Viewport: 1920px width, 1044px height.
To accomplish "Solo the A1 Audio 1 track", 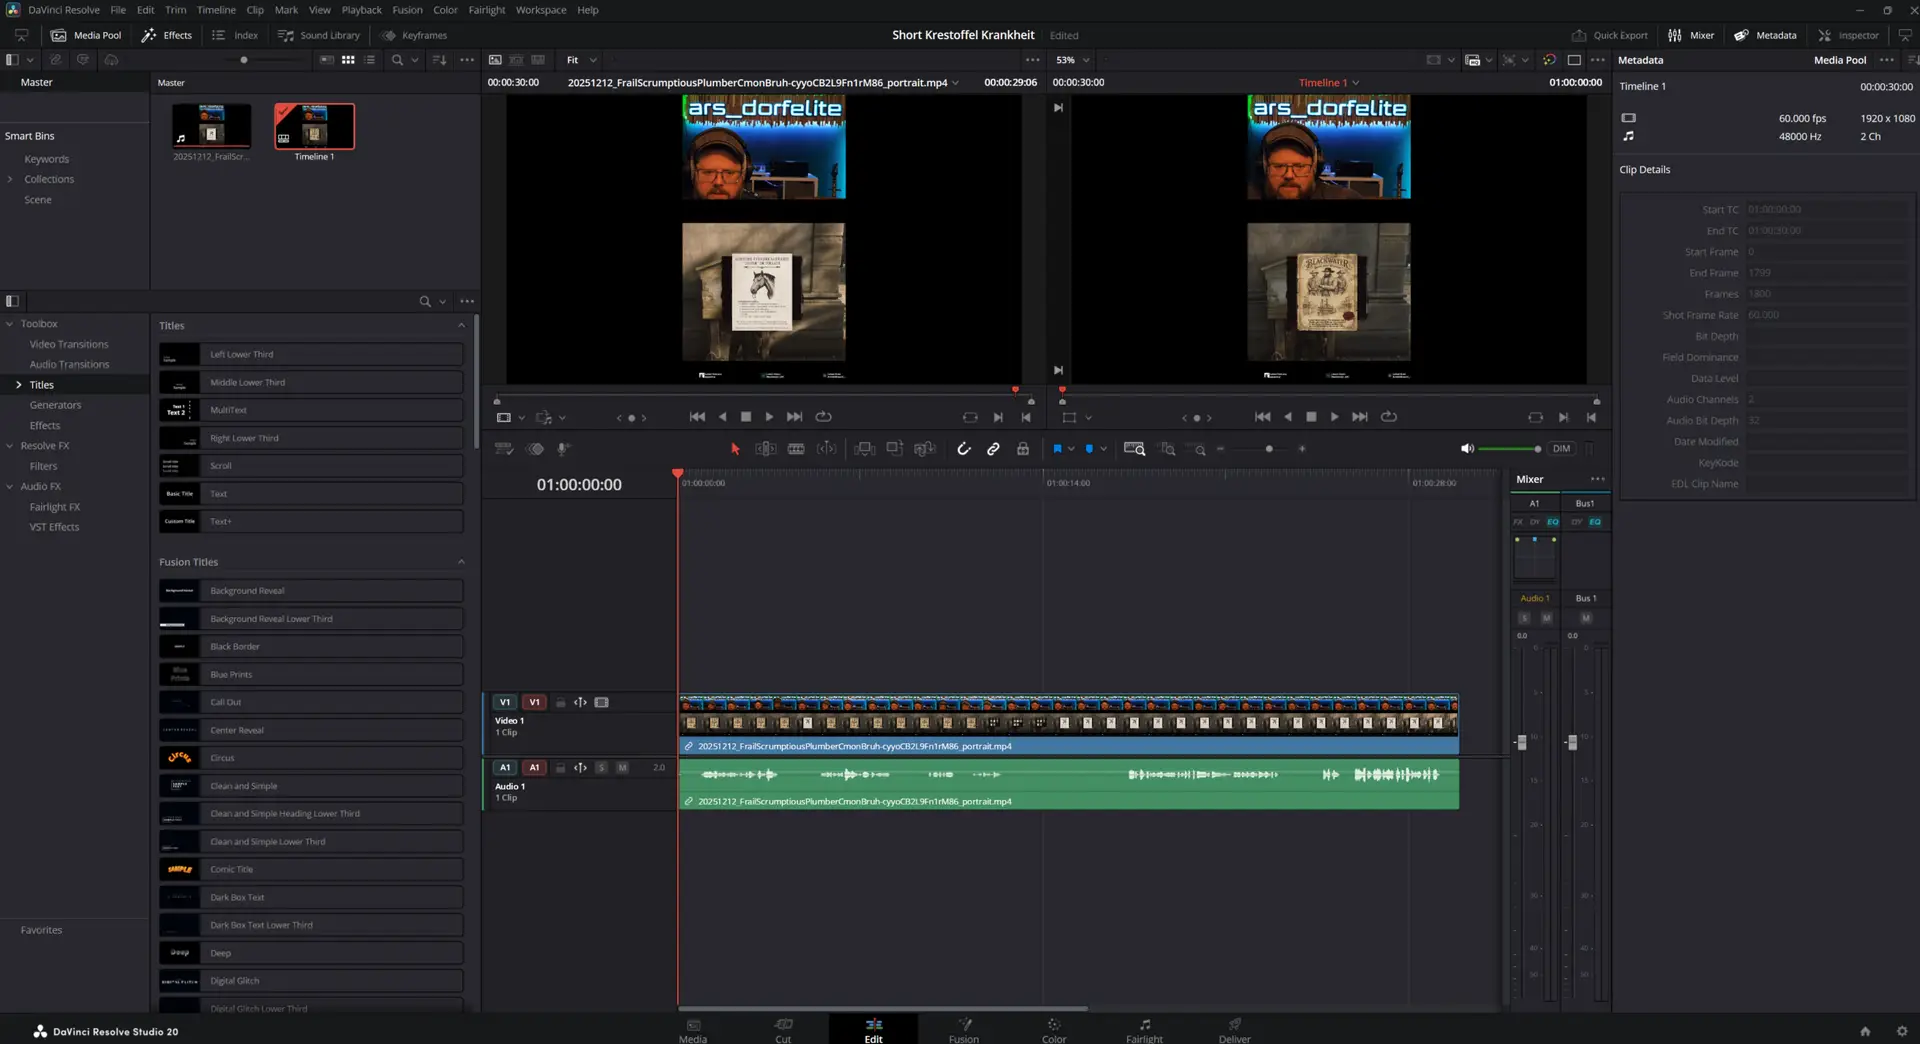I will (601, 768).
